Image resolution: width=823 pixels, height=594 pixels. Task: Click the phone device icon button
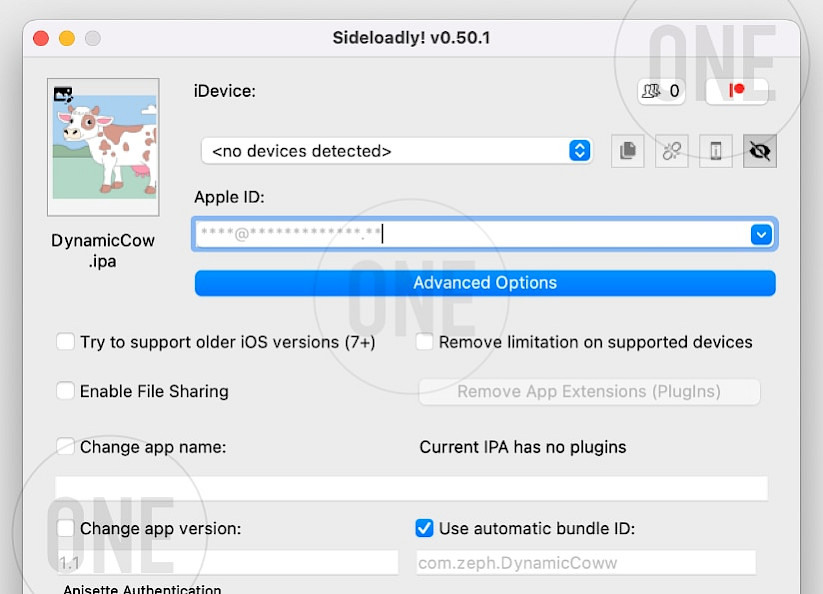coord(716,151)
